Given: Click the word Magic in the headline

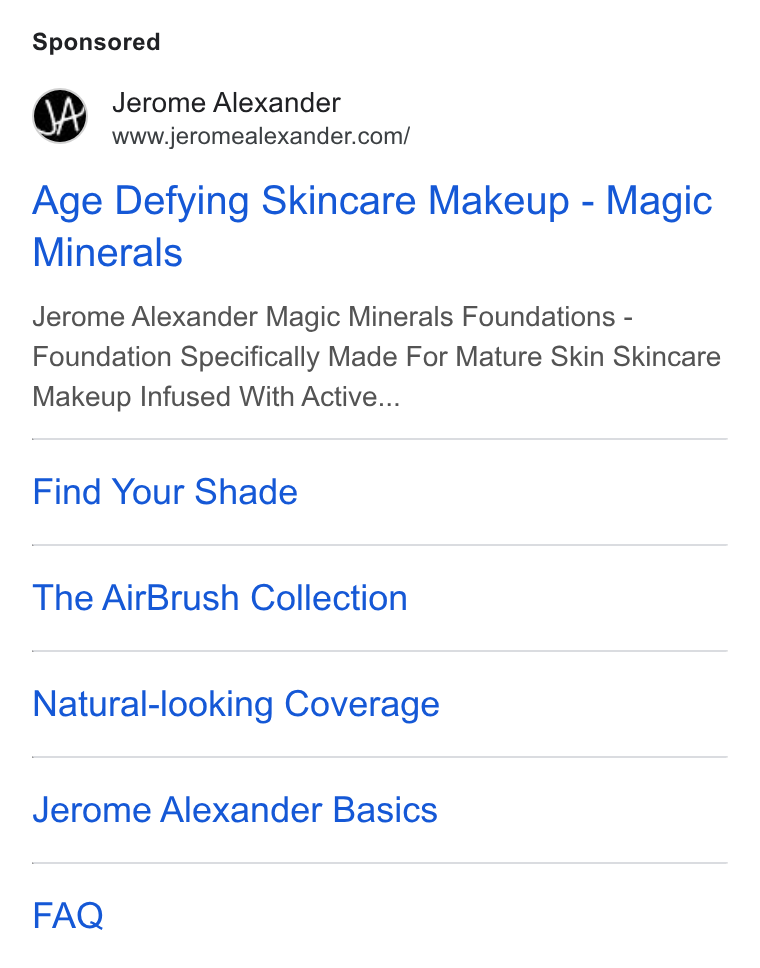Looking at the screenshot, I should (x=659, y=202).
